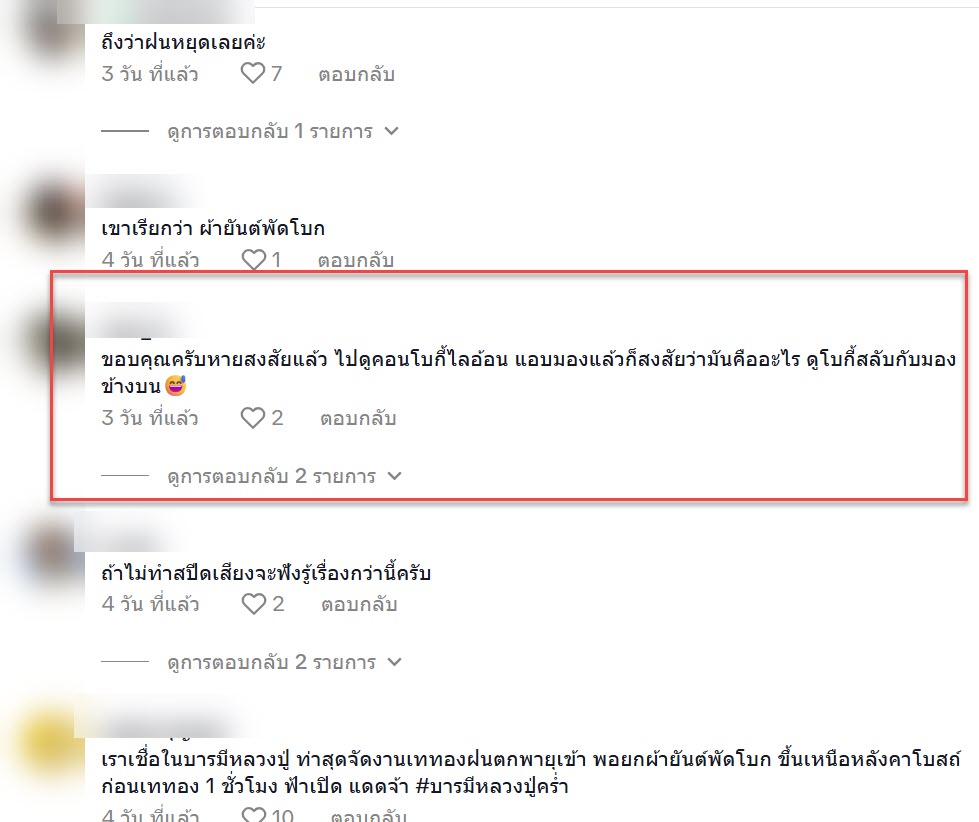Reply to ขอบคุณครับหายสงสัยแล้ว comment

[x=358, y=418]
